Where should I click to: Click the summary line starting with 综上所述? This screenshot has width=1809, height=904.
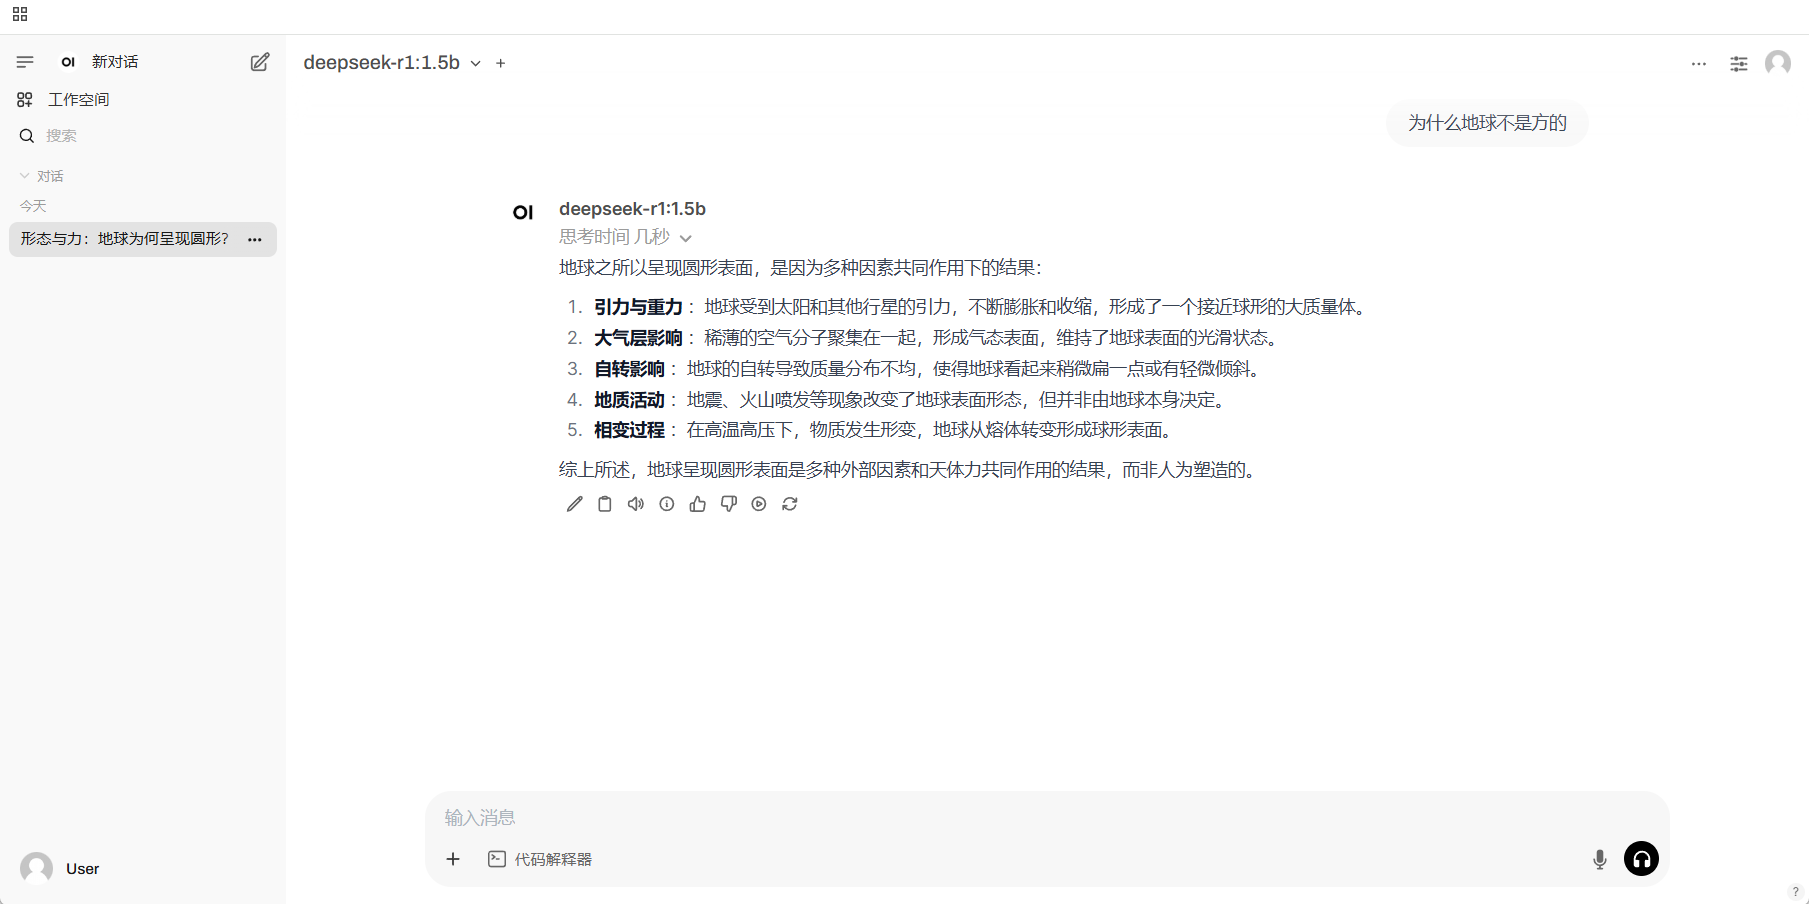(x=907, y=470)
